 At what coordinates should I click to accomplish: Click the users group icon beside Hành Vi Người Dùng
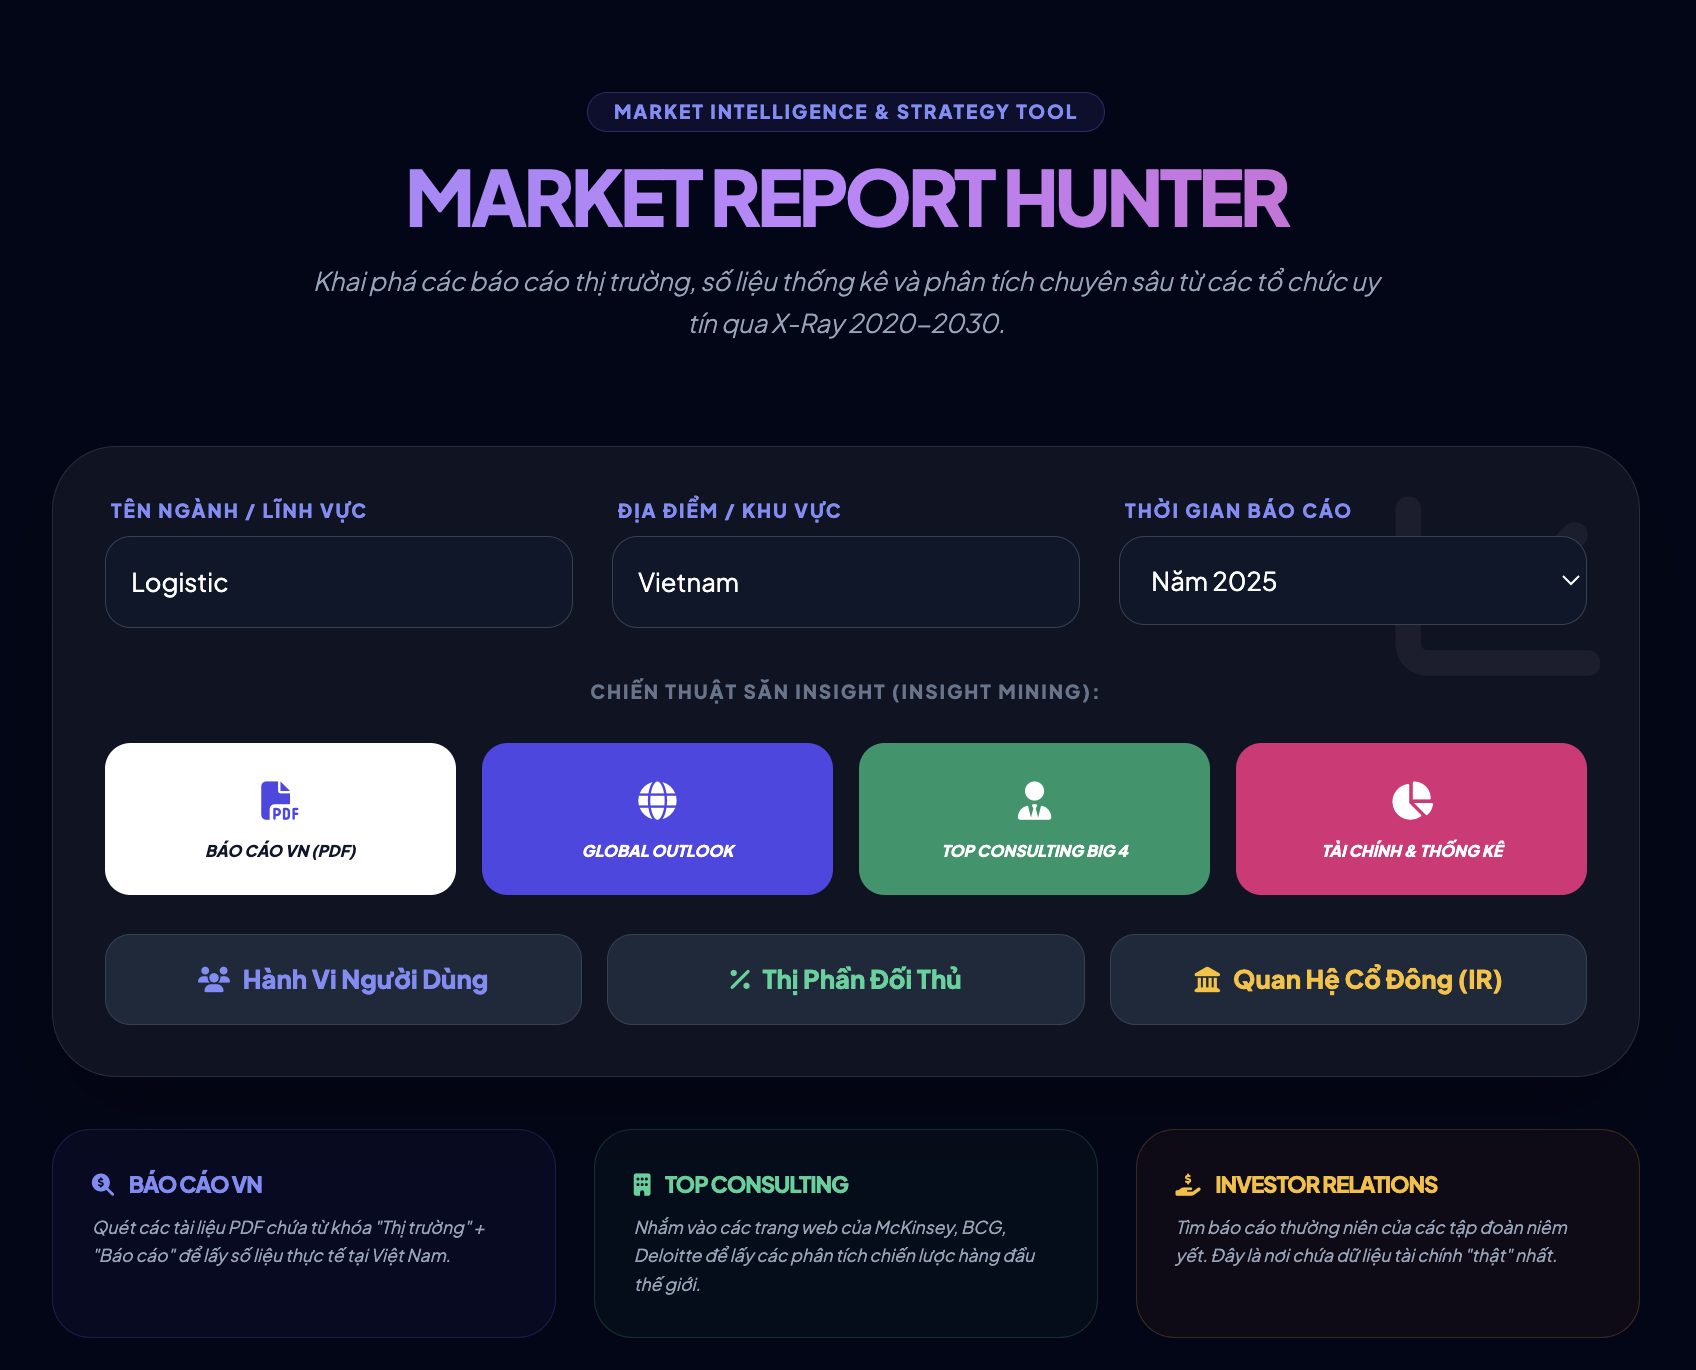[x=214, y=980]
